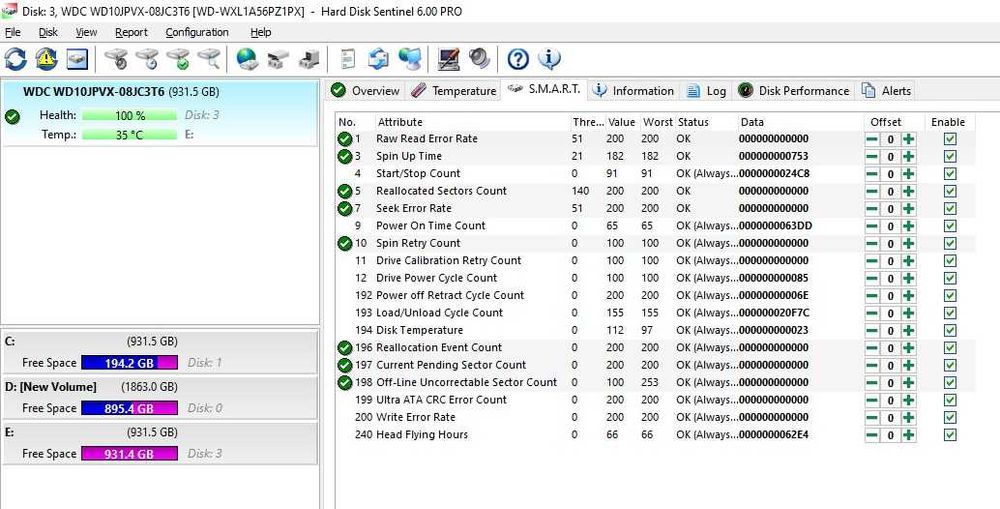The width and height of the screenshot is (1000, 509).
Task: Open the Alerts tab
Action: click(886, 91)
